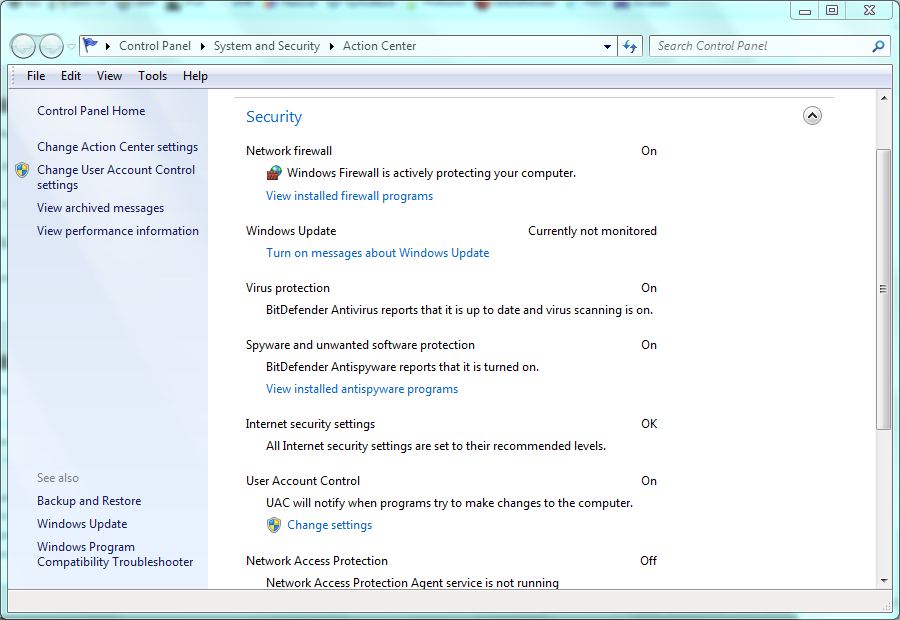Open Change Action Center settings
The image size is (900, 620).
coord(118,147)
